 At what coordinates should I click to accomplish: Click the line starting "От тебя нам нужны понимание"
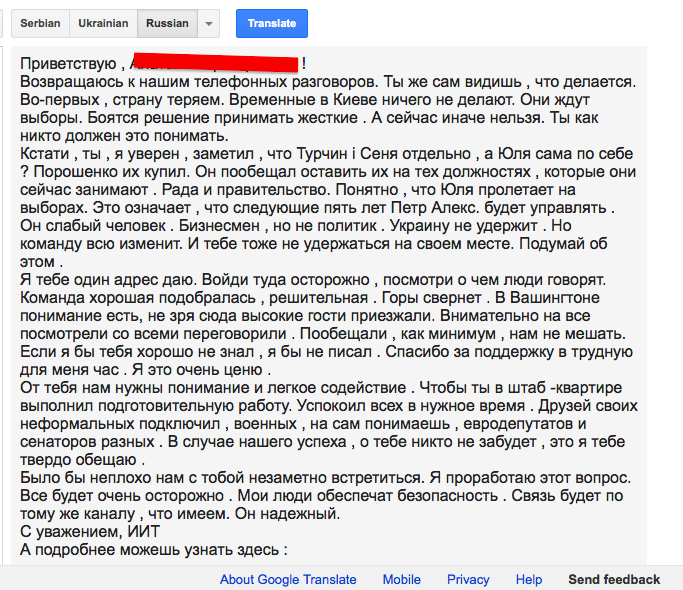point(326,387)
